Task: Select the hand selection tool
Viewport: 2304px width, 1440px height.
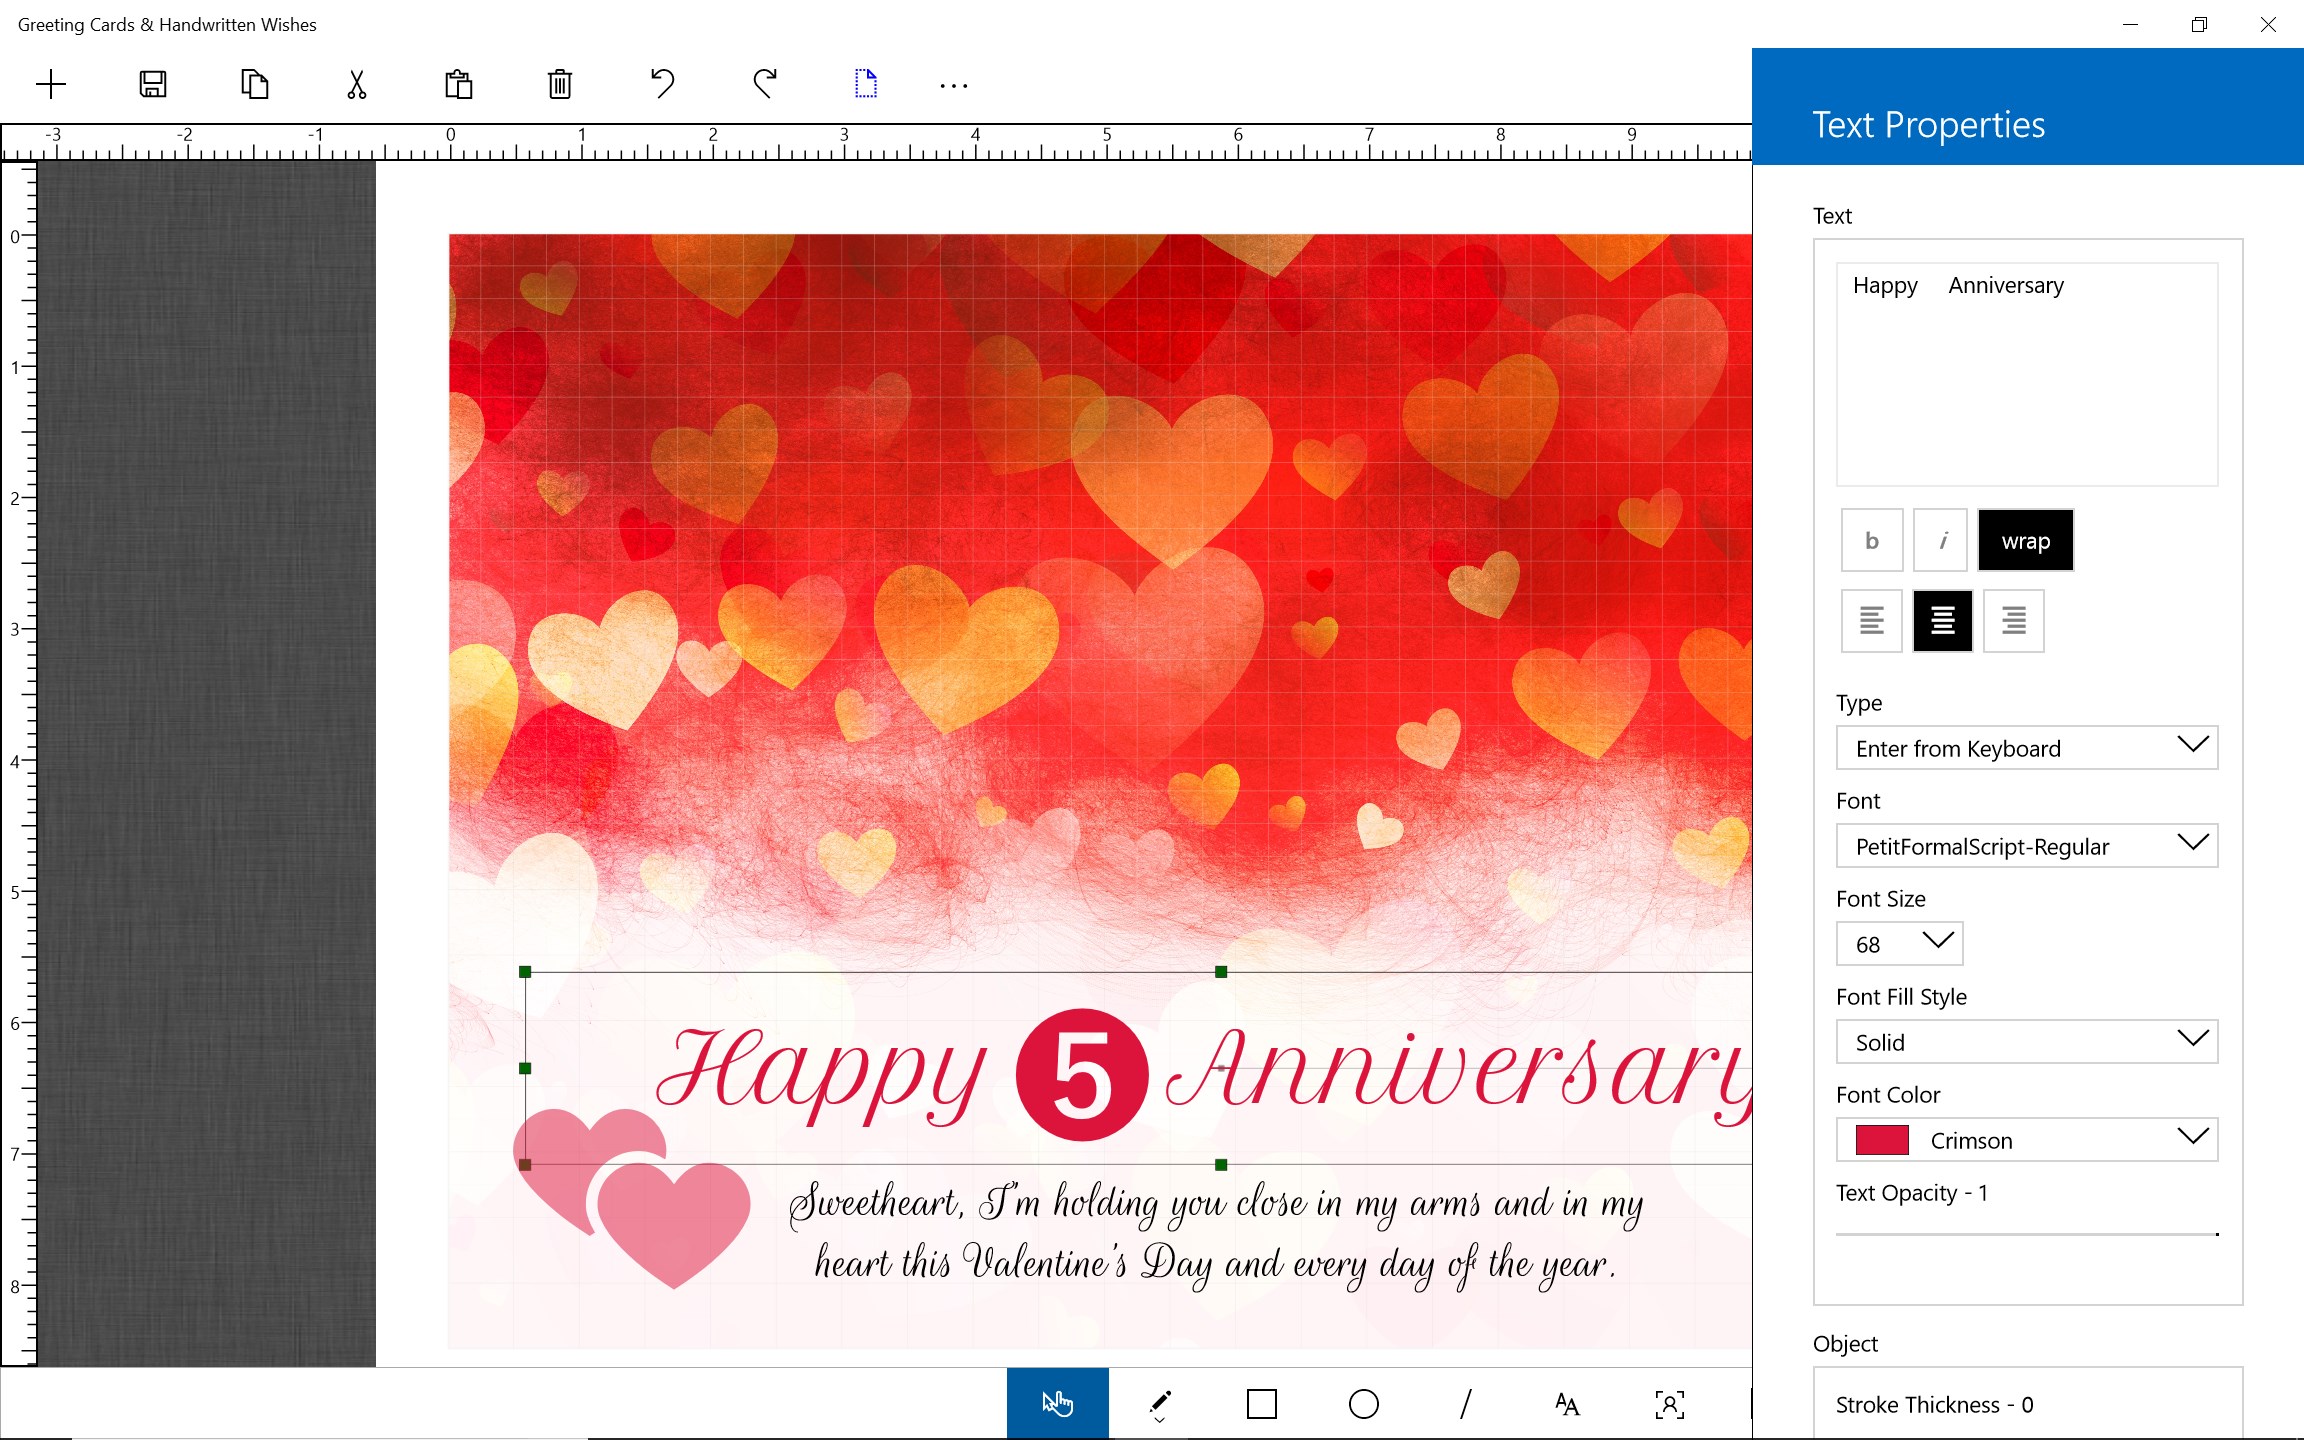Action: click(1056, 1403)
